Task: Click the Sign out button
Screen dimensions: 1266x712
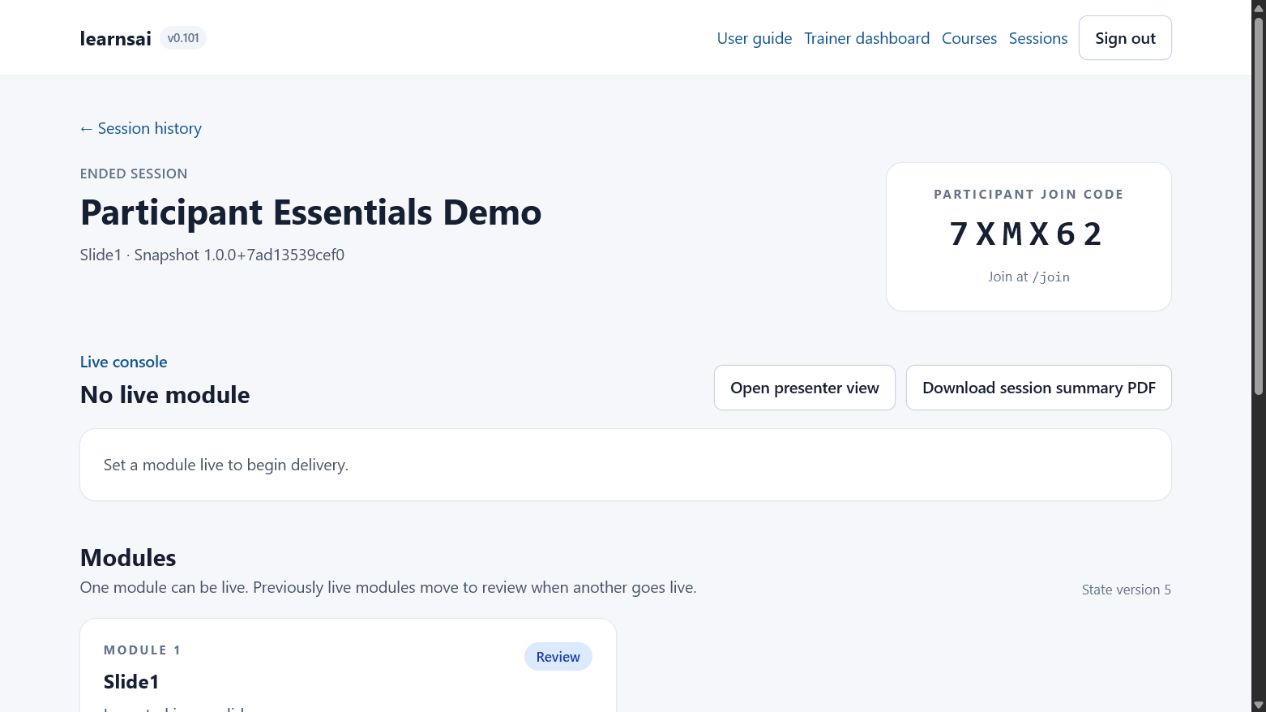Action: pos(1125,38)
